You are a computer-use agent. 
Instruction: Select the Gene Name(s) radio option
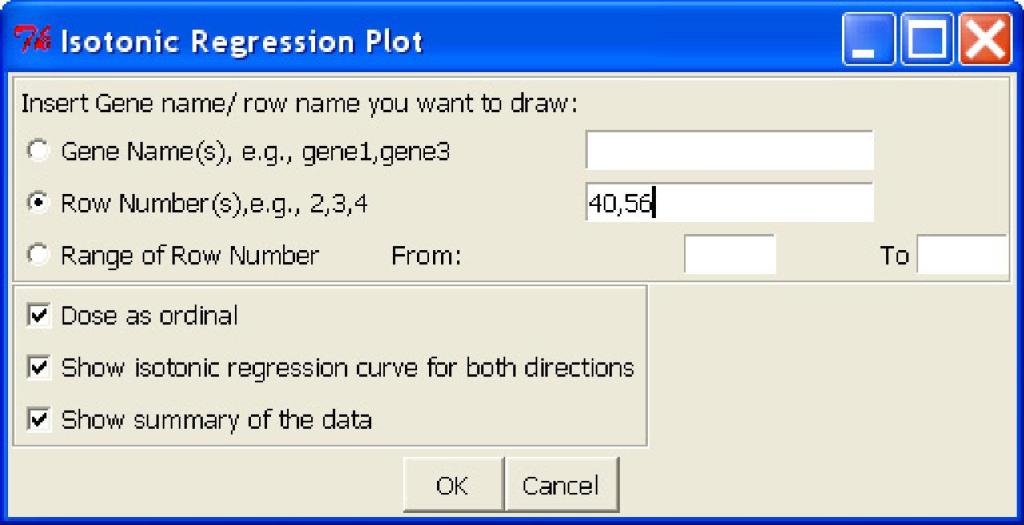click(x=38, y=151)
